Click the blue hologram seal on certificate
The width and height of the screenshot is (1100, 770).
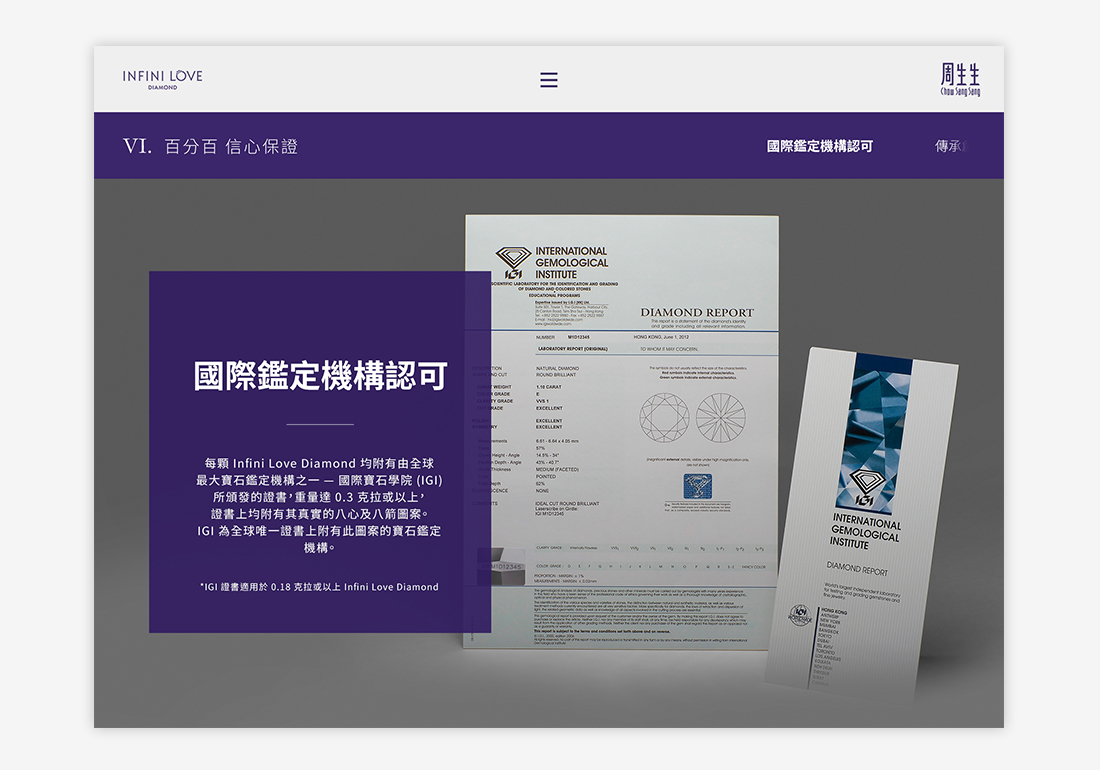[x=697, y=486]
